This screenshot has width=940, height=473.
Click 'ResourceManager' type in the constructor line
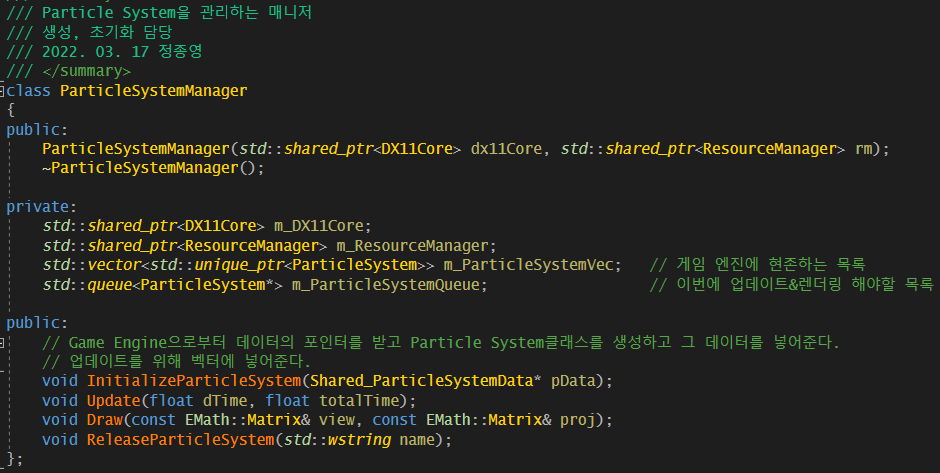coord(769,149)
